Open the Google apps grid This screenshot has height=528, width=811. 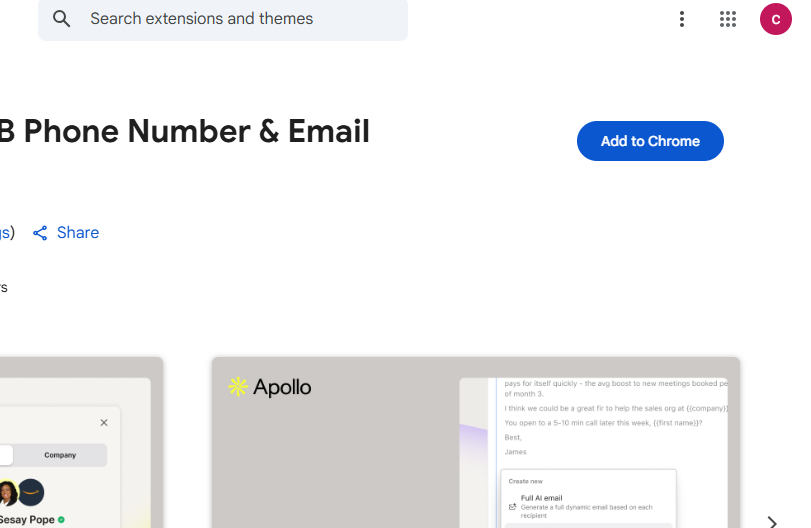(728, 19)
